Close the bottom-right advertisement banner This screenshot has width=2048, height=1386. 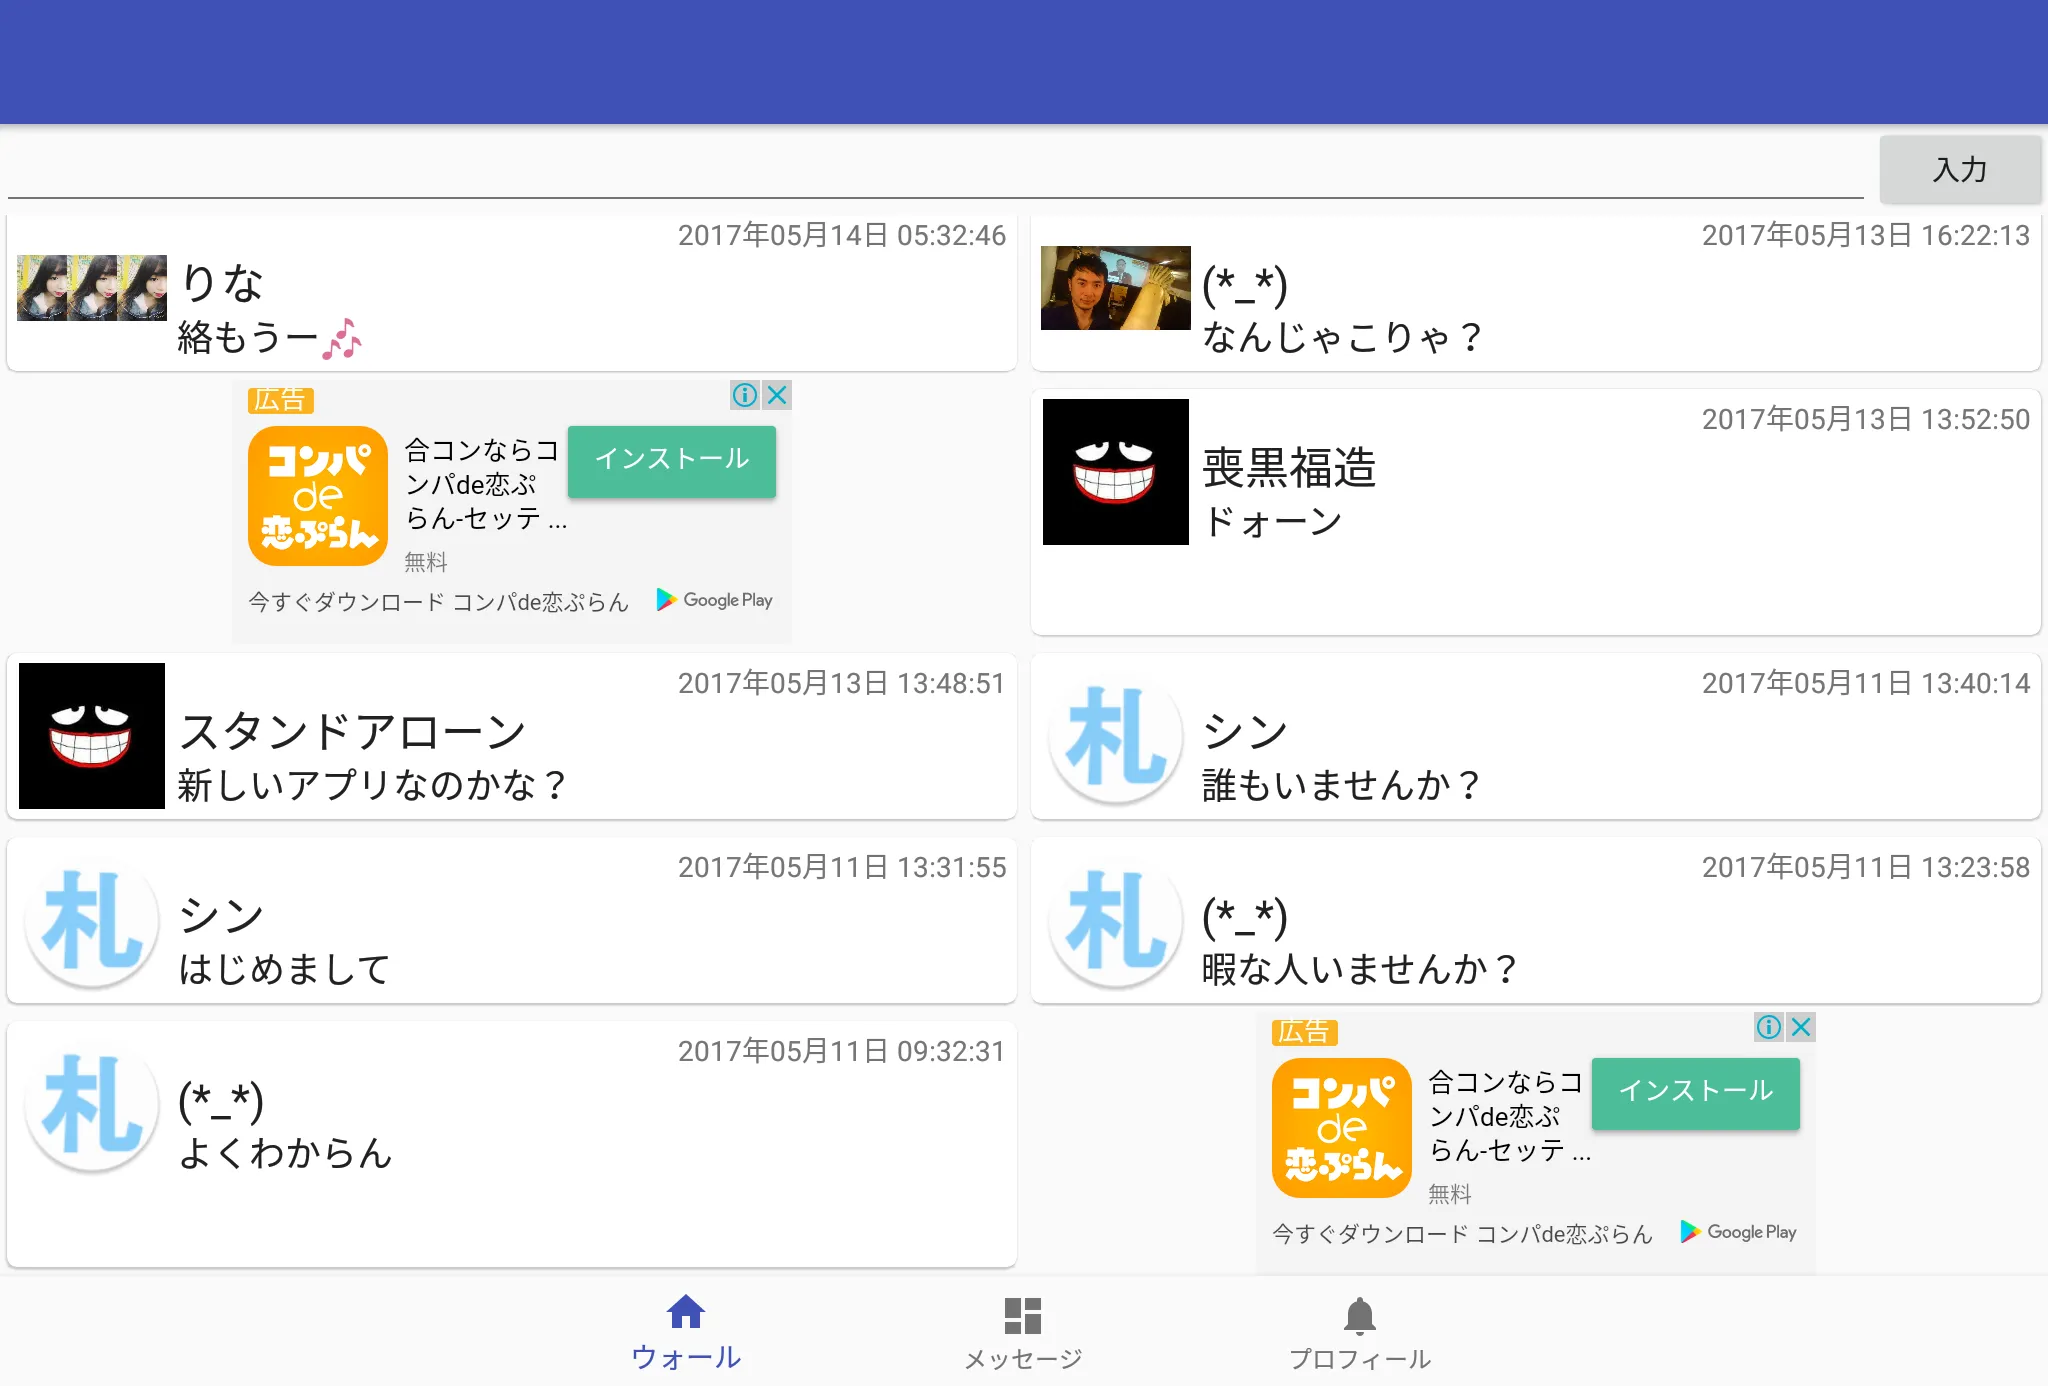[1801, 1027]
